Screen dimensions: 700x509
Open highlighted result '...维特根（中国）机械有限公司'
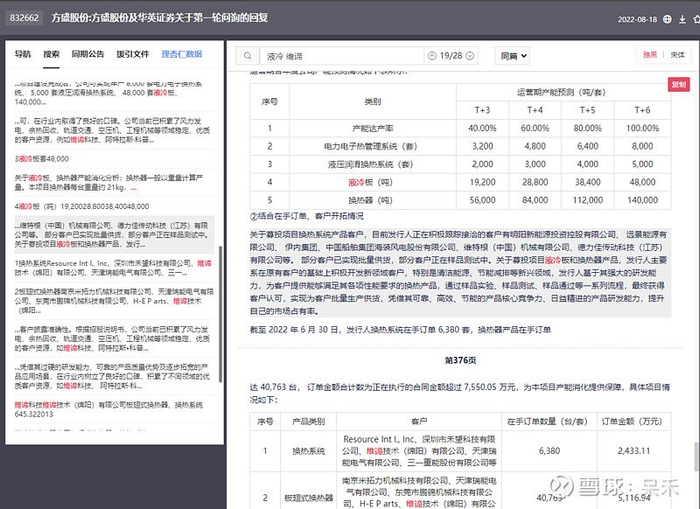(x=112, y=235)
